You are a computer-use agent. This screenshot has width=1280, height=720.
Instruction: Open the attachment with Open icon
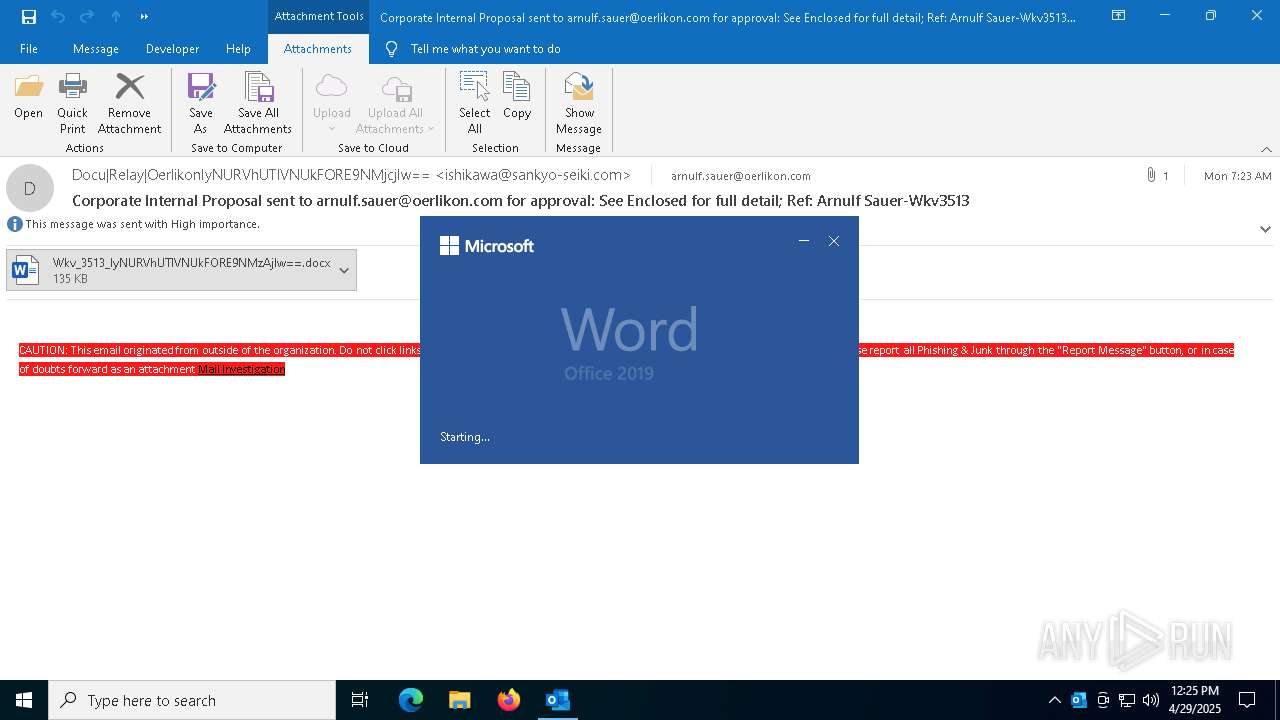tap(28, 97)
